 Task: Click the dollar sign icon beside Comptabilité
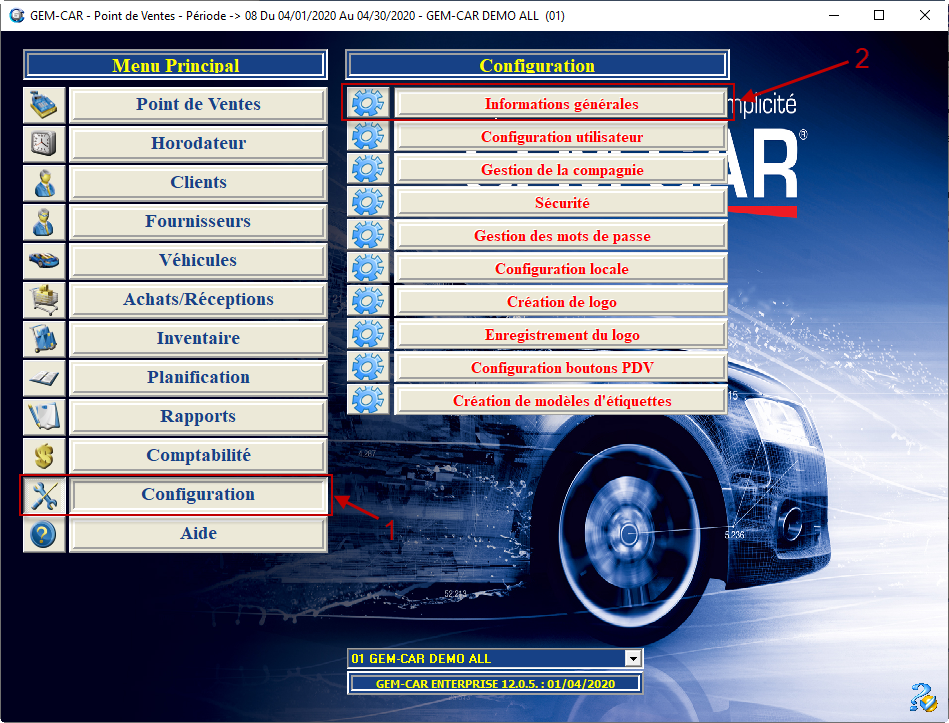pyautogui.click(x=44, y=456)
